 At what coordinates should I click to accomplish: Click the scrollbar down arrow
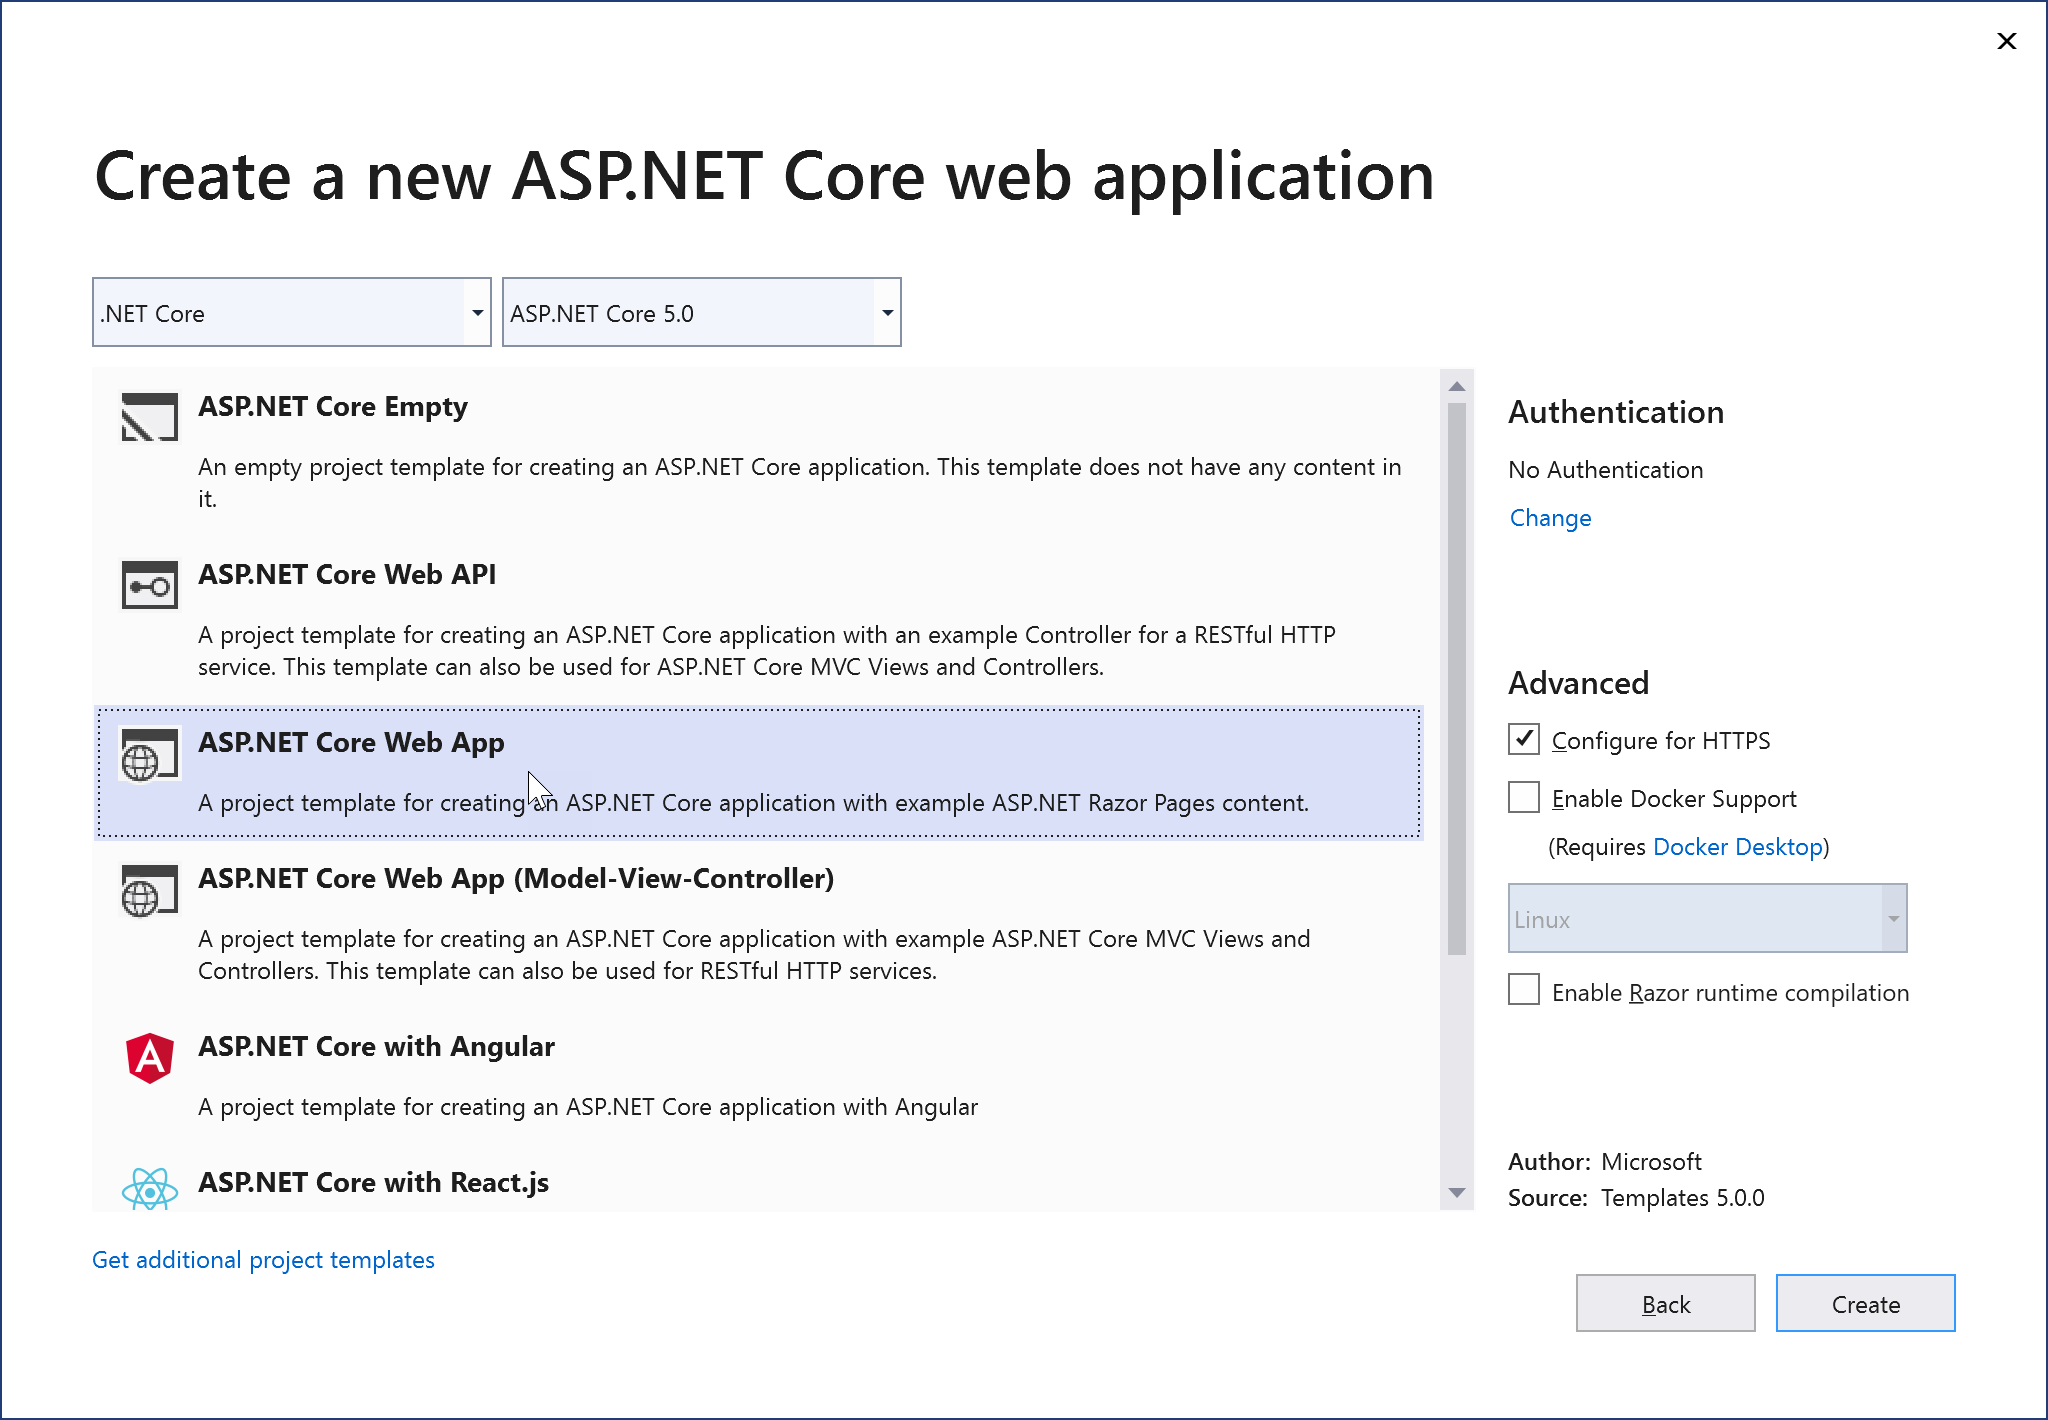tap(1457, 1193)
